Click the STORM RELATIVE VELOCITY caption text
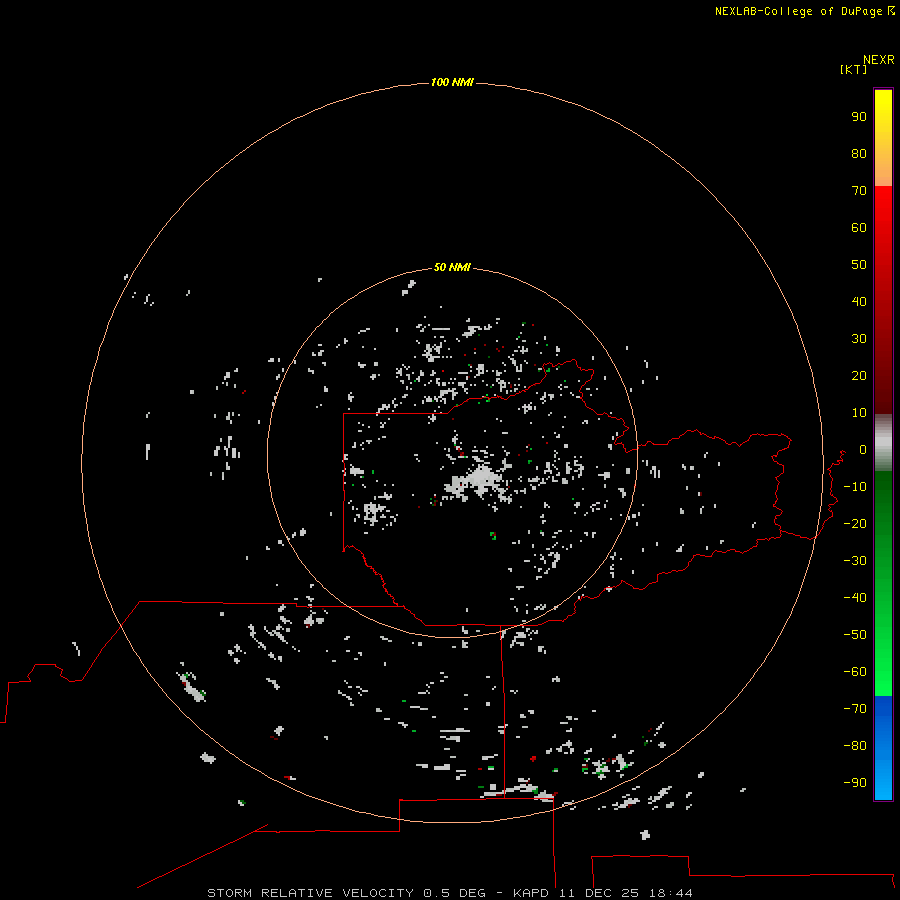 click(x=310, y=893)
